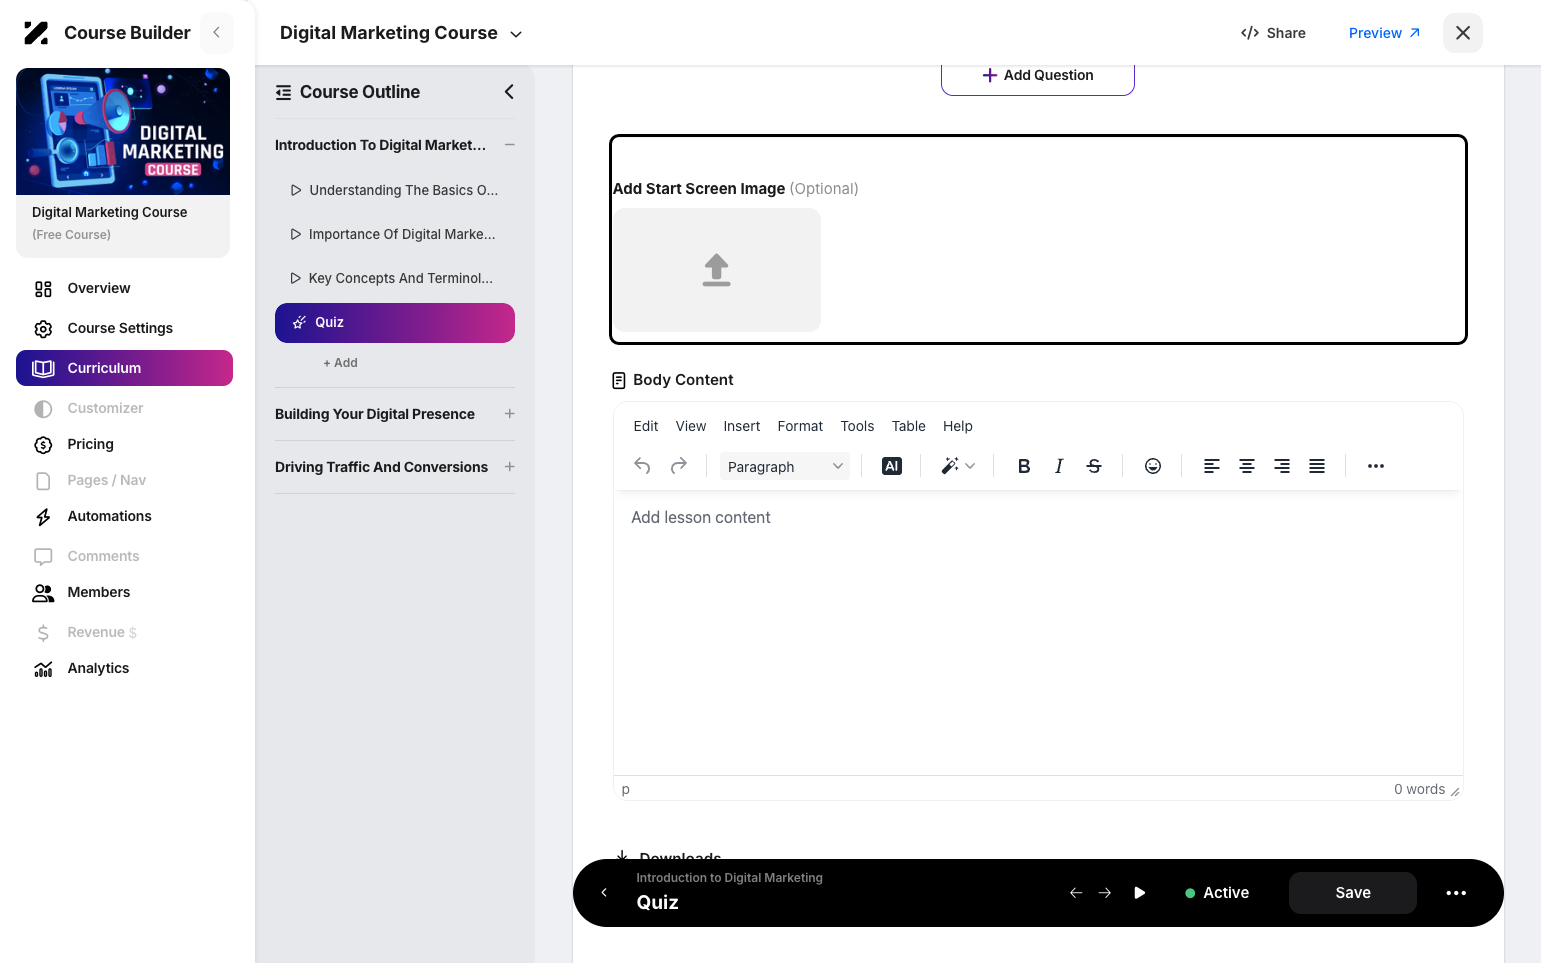Click the Save button
This screenshot has height=963, width=1541.
(x=1353, y=893)
